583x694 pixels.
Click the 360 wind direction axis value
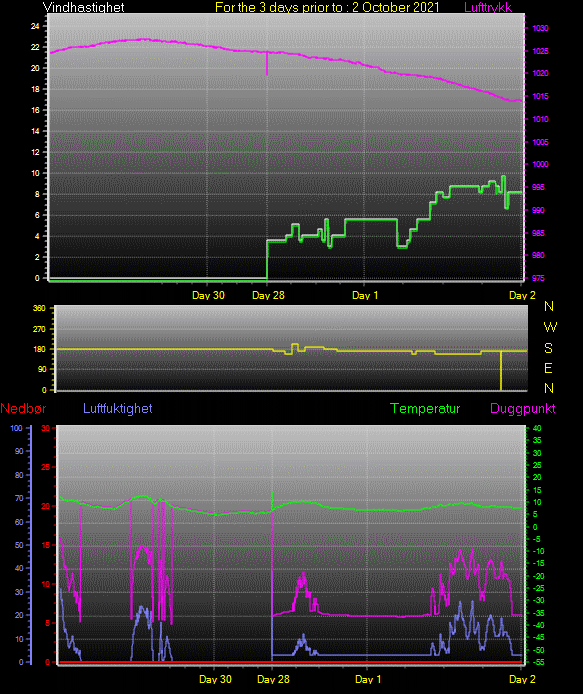pos(39,308)
